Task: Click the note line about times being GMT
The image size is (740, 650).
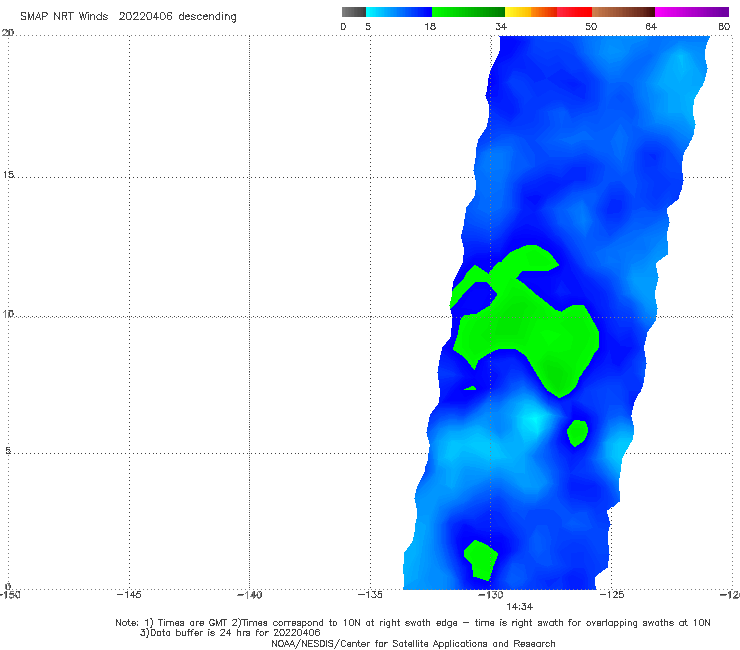Action: click(413, 623)
